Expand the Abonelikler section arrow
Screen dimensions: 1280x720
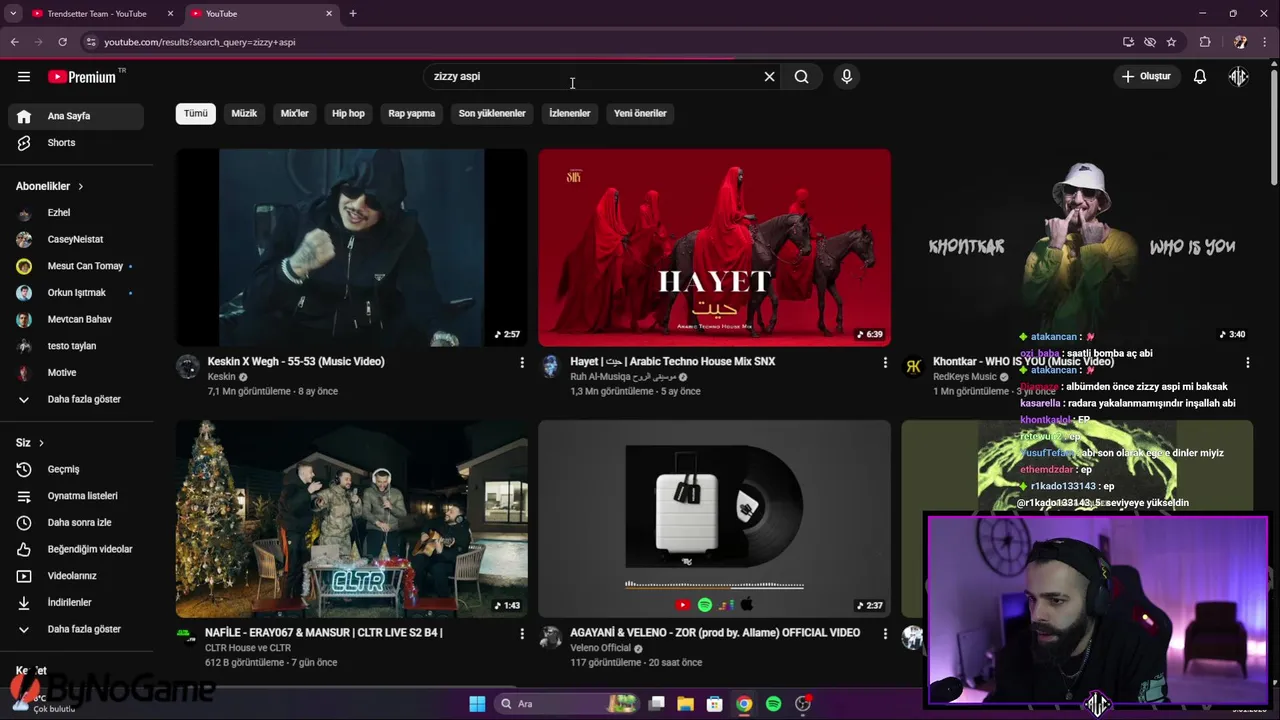[x=81, y=186]
